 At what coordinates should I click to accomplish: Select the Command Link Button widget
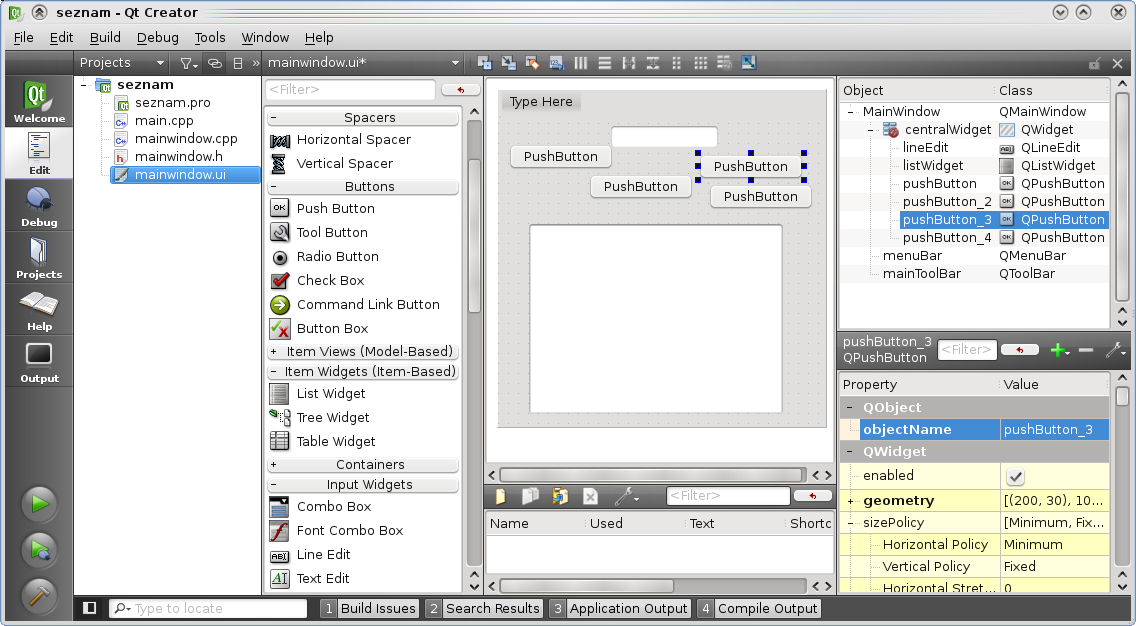(368, 304)
